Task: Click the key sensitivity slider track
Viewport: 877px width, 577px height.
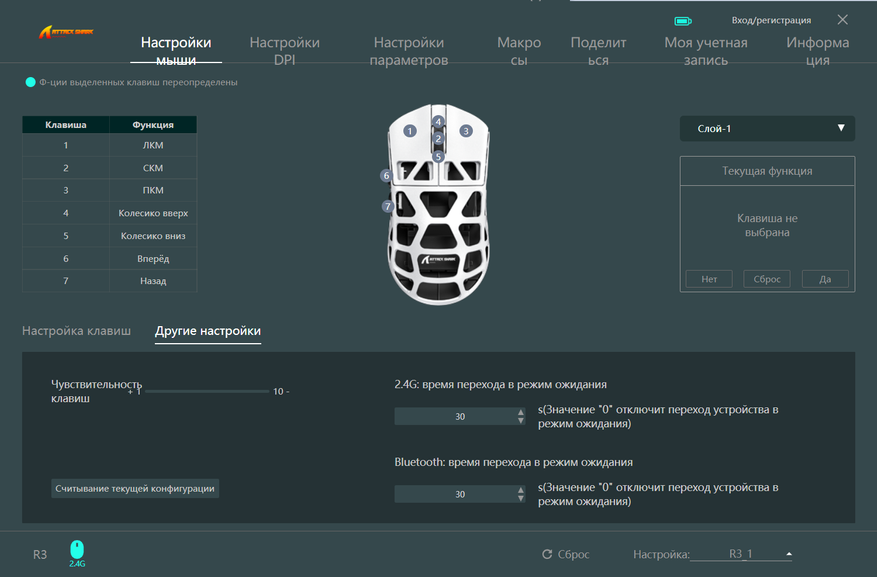Action: [205, 391]
